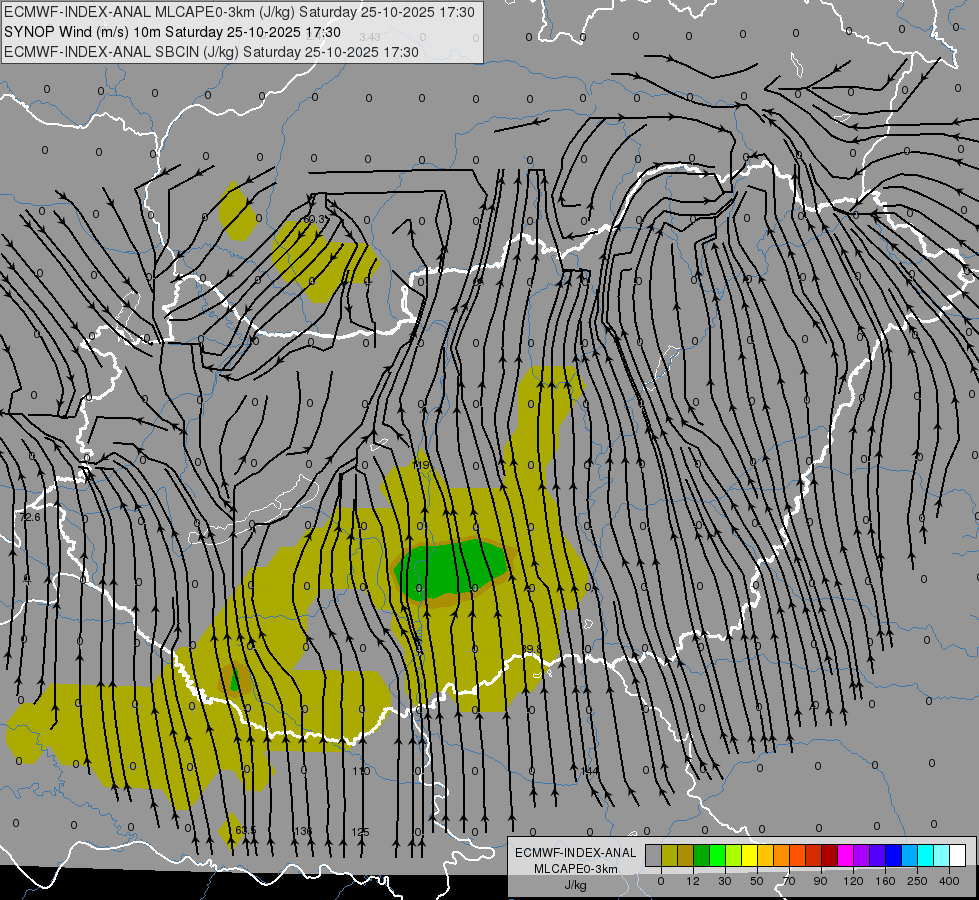
Task: Select the pure blue legend swatch
Action: (x=893, y=855)
